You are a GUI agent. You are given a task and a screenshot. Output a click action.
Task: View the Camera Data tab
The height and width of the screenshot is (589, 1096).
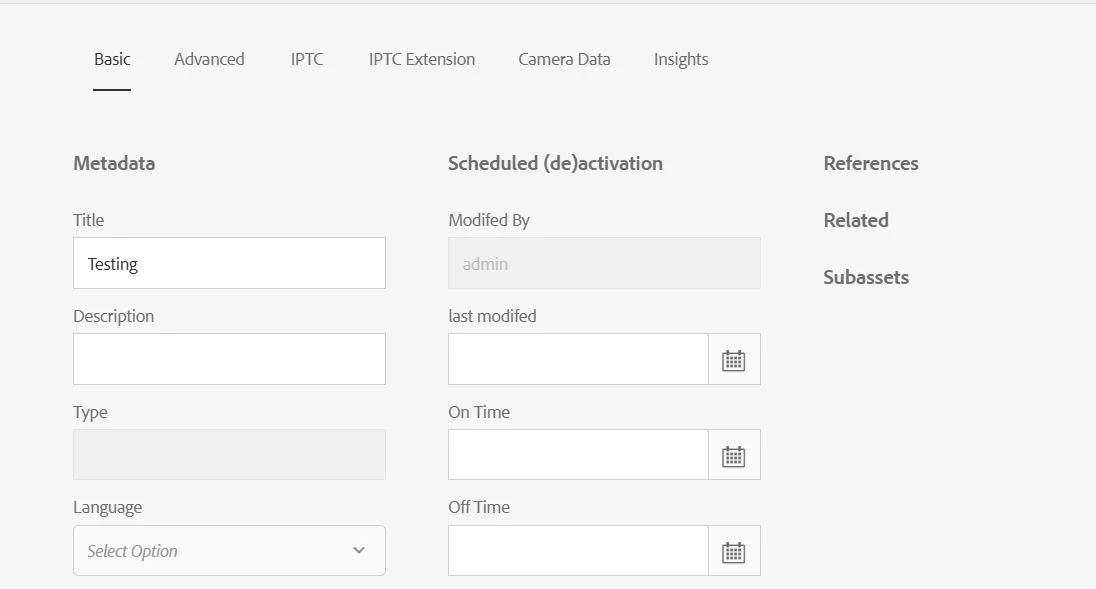(x=564, y=60)
